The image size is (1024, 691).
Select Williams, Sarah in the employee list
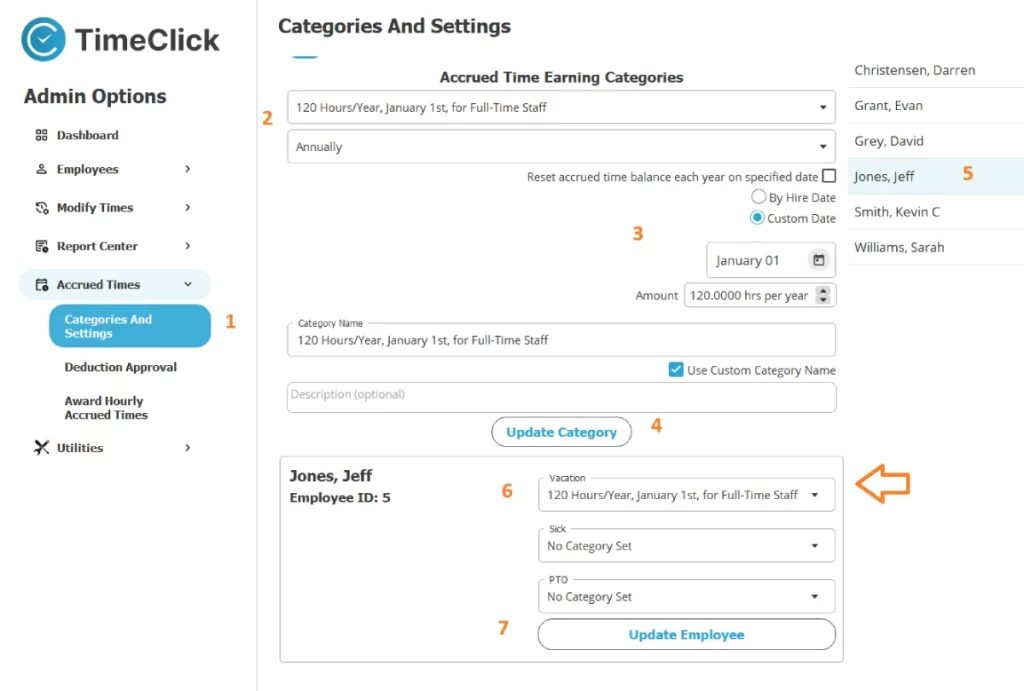tap(899, 247)
